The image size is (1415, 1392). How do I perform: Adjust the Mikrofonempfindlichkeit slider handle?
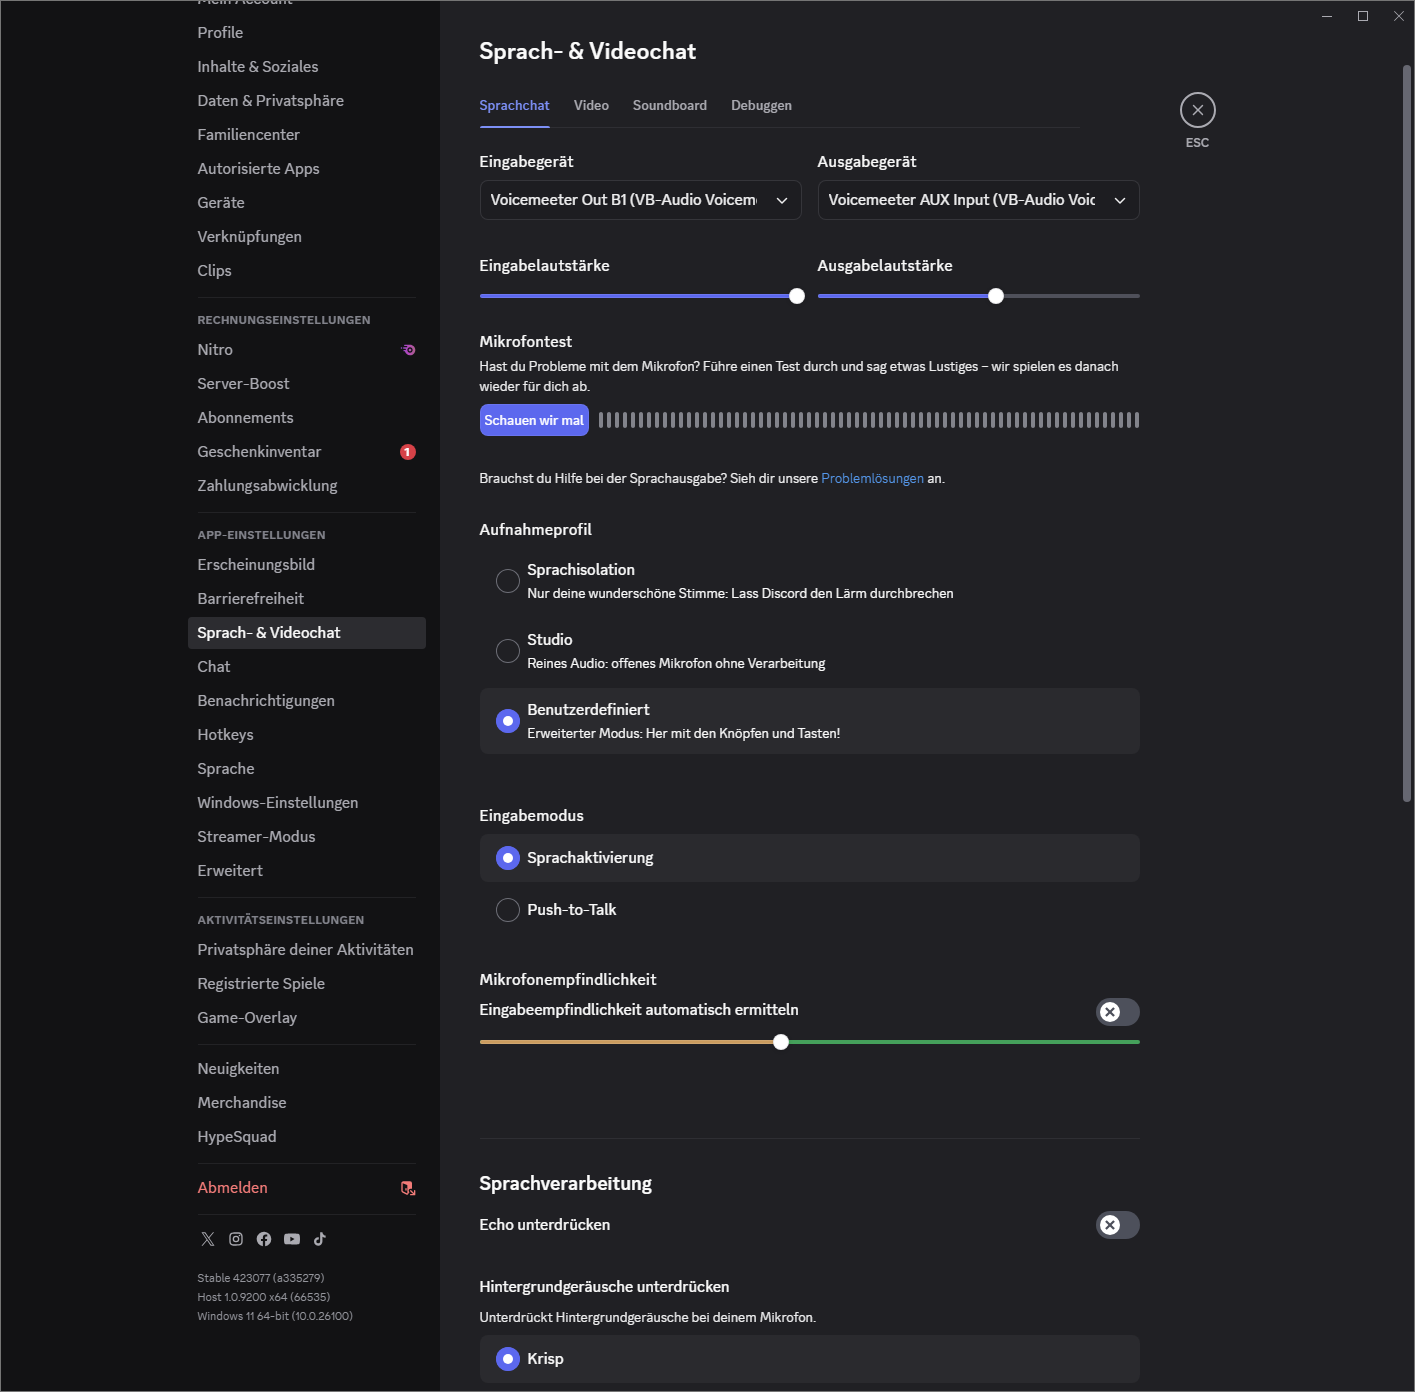[781, 1042]
